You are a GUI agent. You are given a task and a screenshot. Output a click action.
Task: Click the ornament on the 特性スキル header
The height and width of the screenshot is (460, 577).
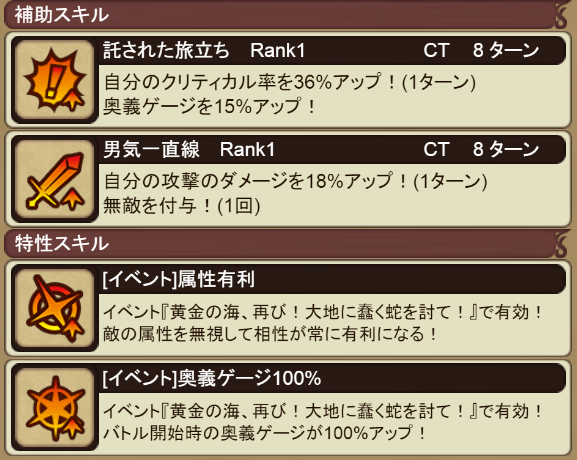click(x=562, y=244)
